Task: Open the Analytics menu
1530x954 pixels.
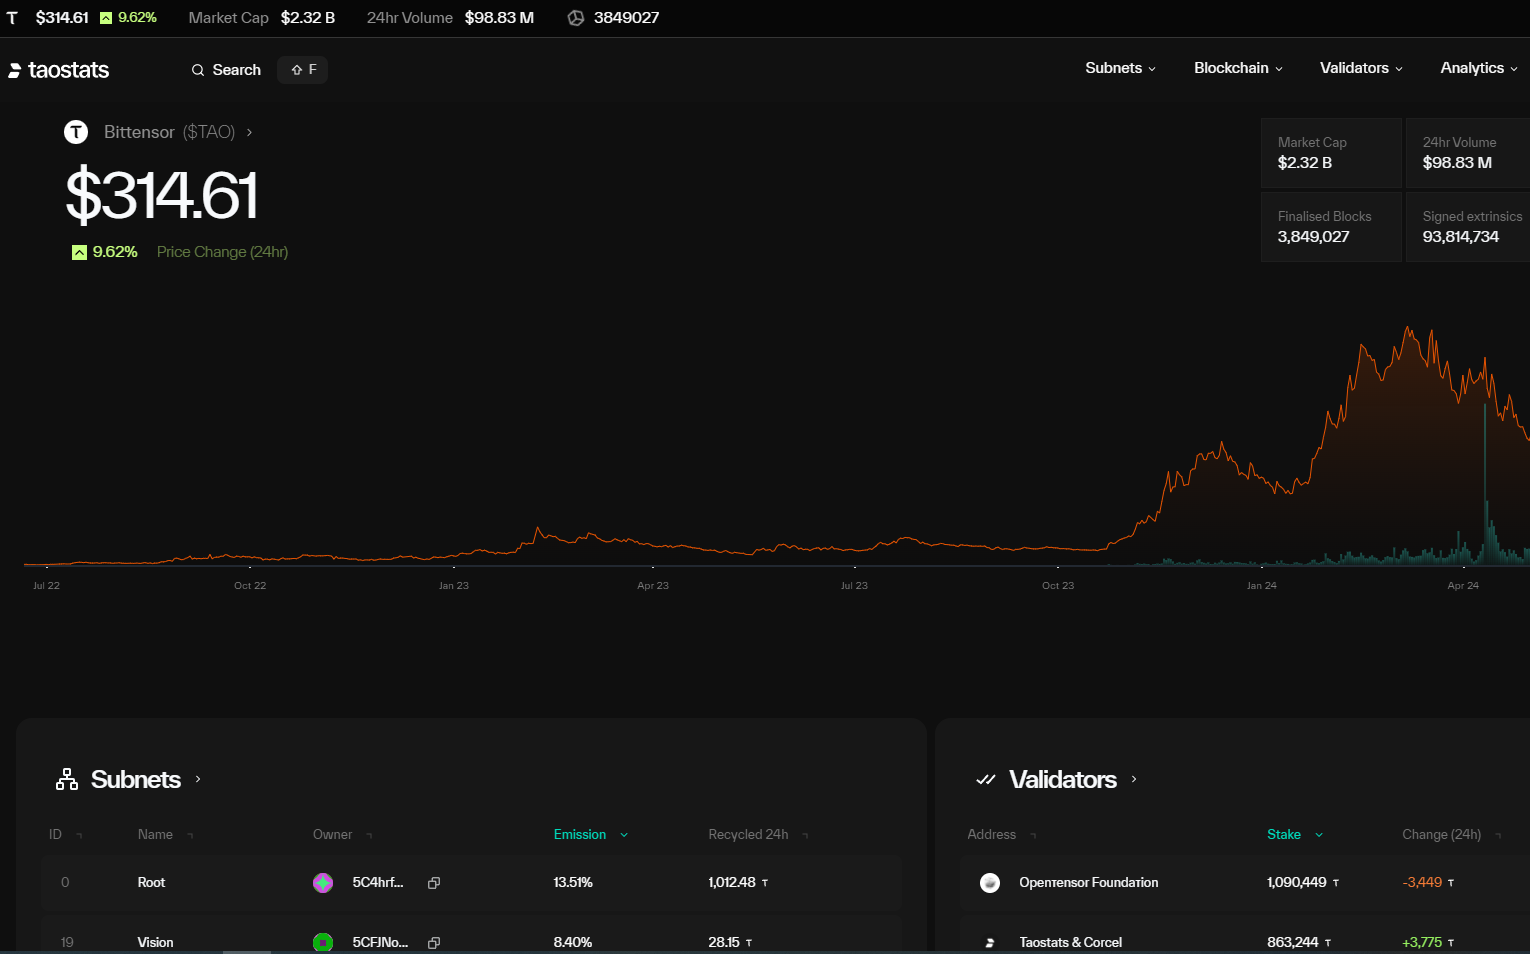Action: point(1478,68)
